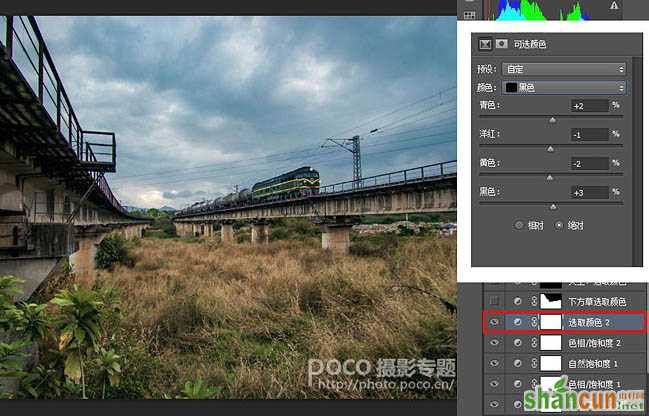Click the Properties panel vertical scrollbar
Screen dimensions: 649x416
(x=637, y=161)
